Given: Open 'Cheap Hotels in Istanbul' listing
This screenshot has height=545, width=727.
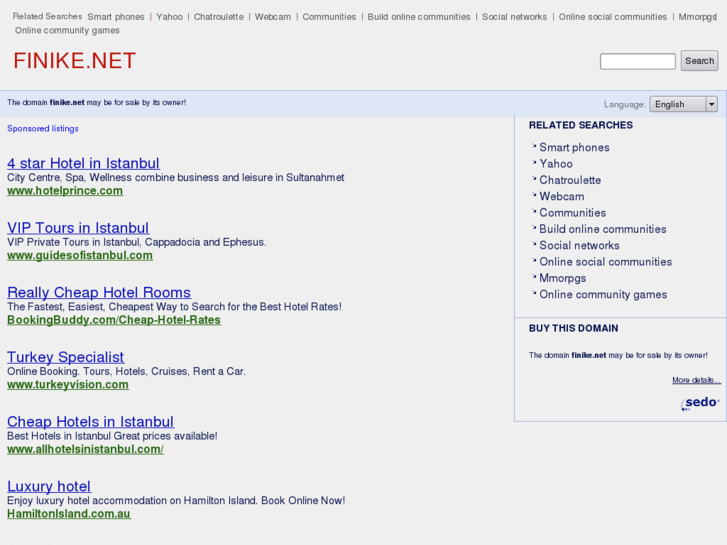Looking at the screenshot, I should coord(90,422).
